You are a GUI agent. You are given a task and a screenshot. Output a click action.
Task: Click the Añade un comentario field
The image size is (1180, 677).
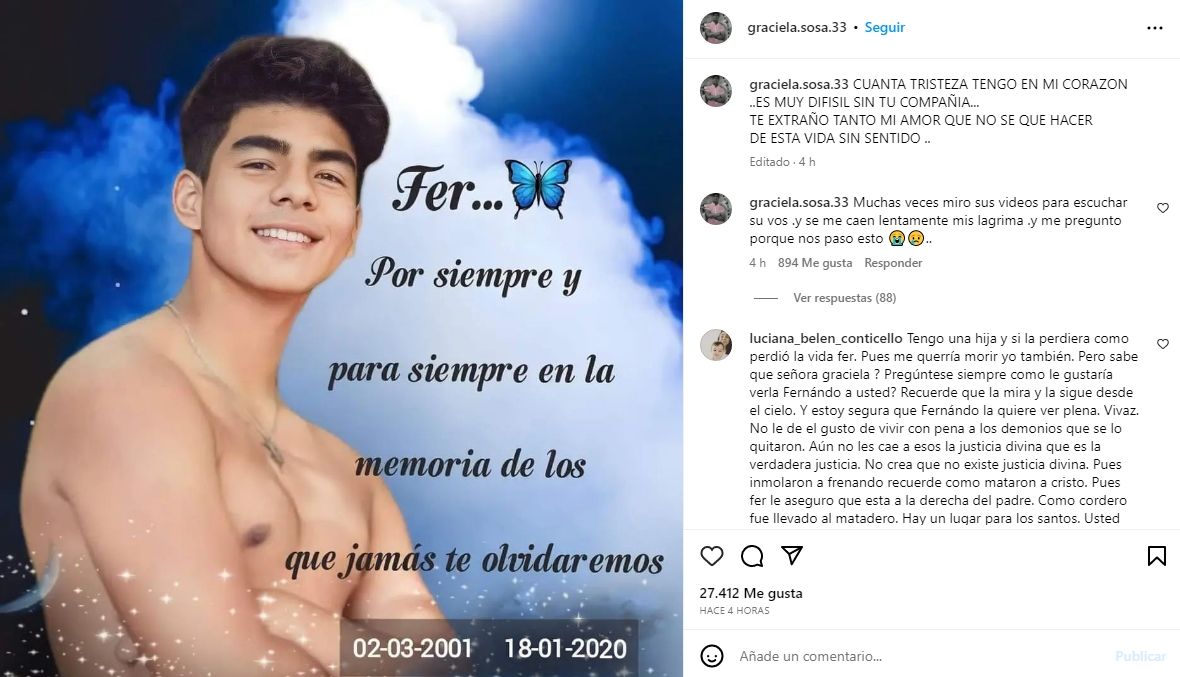918,656
